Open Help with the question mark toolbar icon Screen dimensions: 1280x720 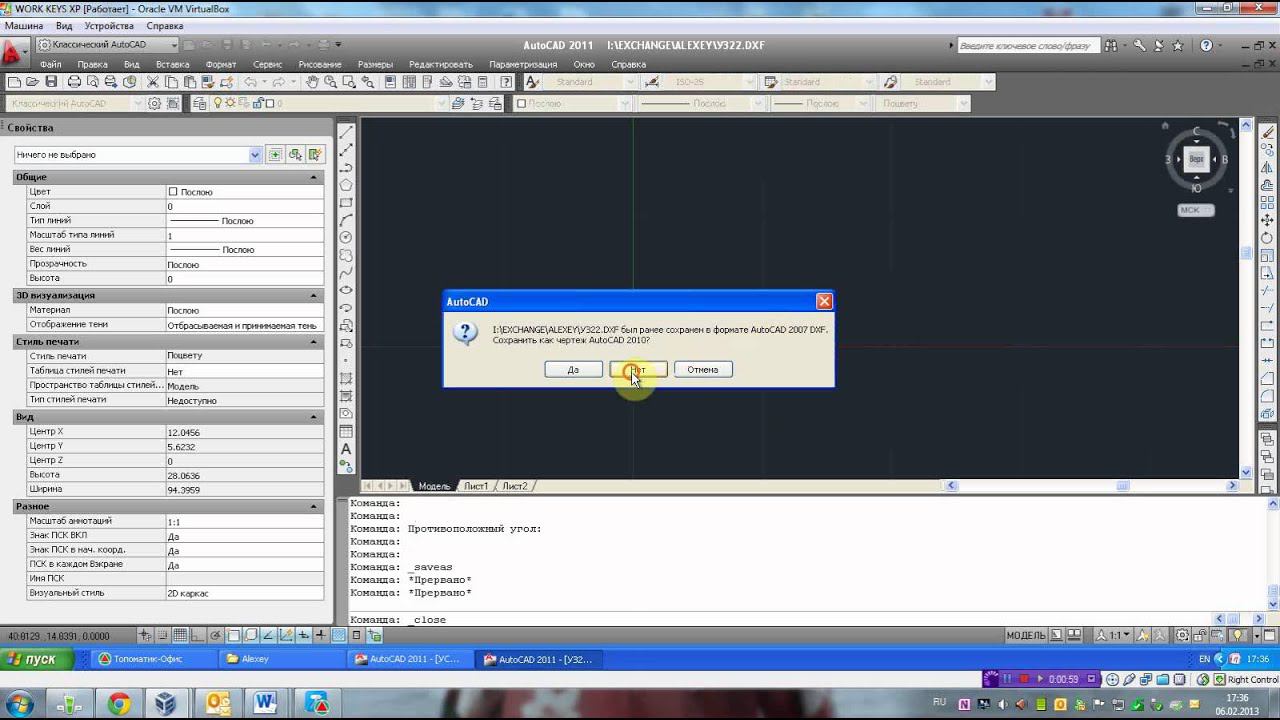pos(507,82)
